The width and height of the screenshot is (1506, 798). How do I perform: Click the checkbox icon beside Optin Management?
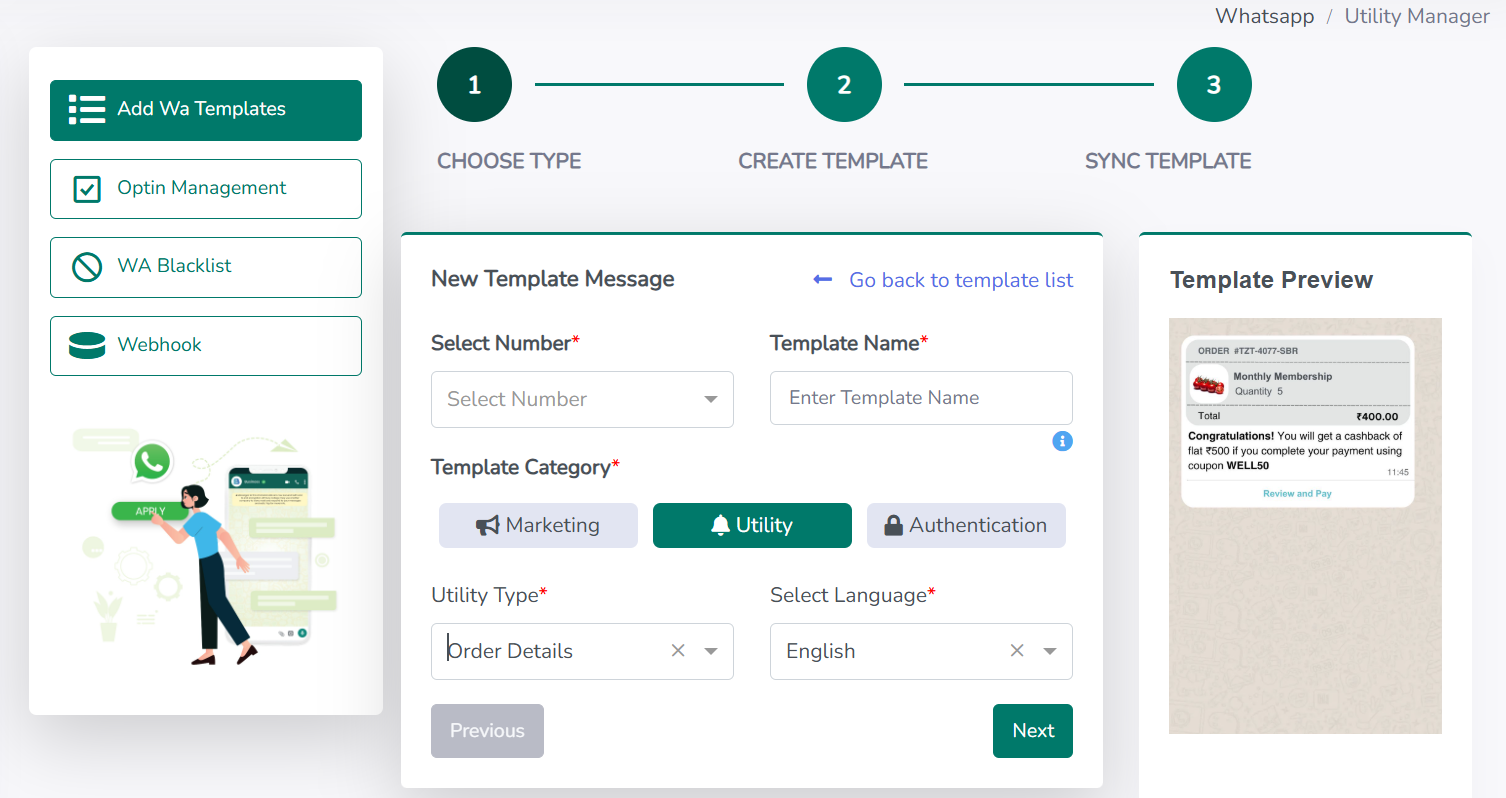click(88, 189)
